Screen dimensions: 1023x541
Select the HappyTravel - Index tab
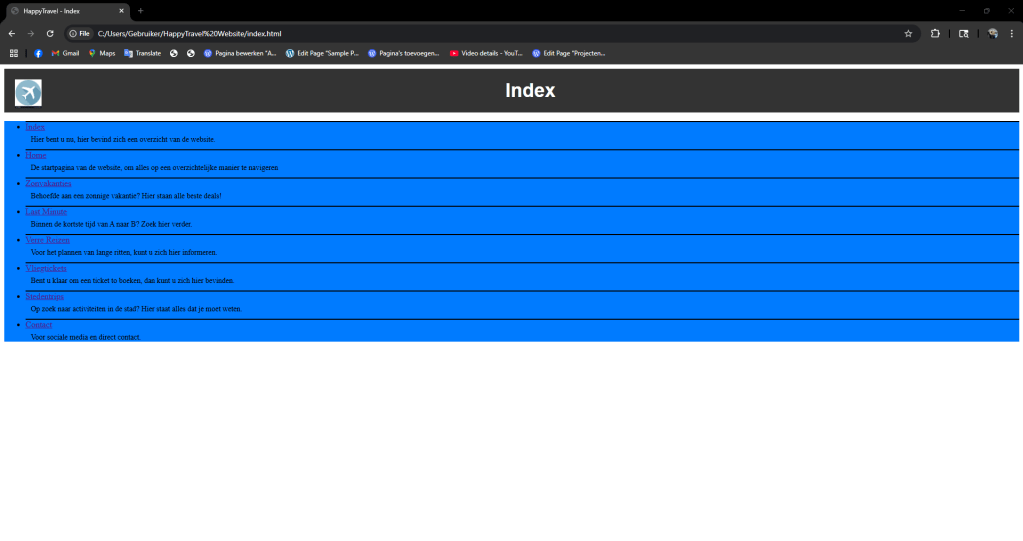coord(65,10)
